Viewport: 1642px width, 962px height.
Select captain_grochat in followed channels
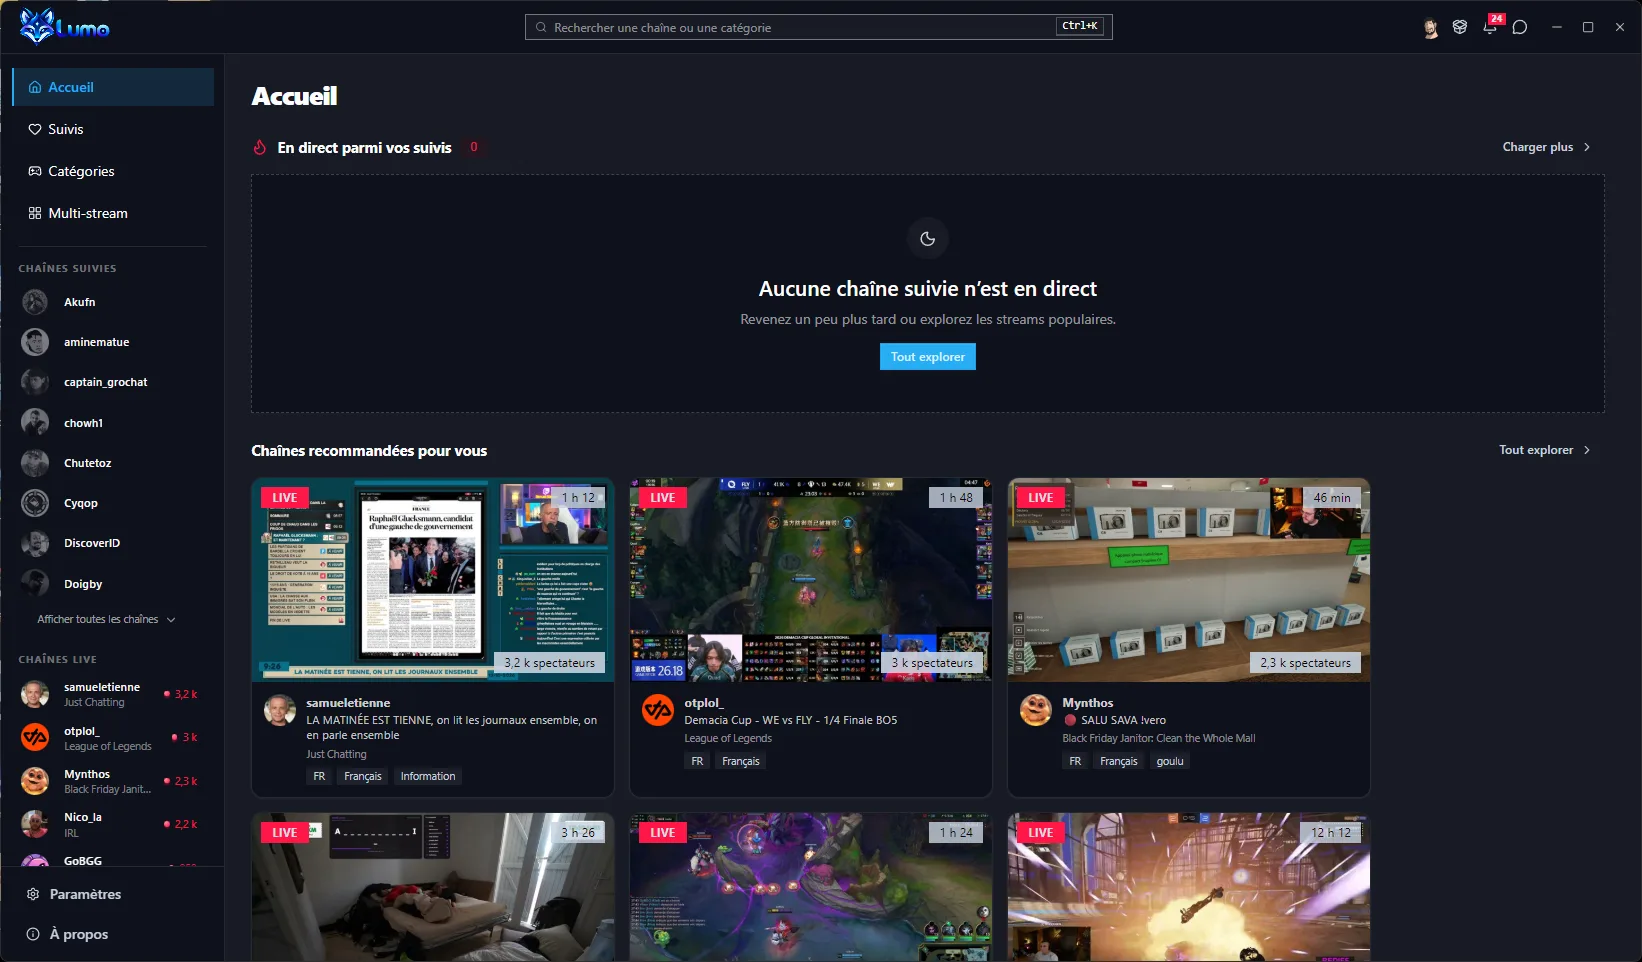pos(110,382)
